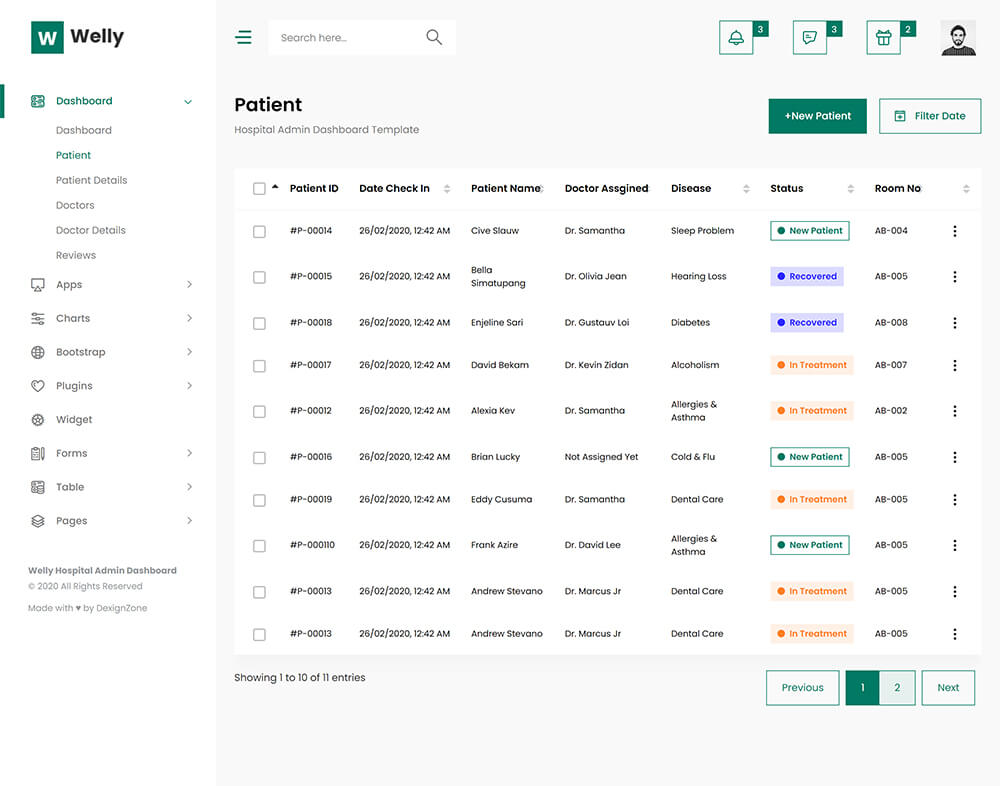This screenshot has width=1000, height=786.
Task: Click the Search here input field
Action: pos(345,38)
